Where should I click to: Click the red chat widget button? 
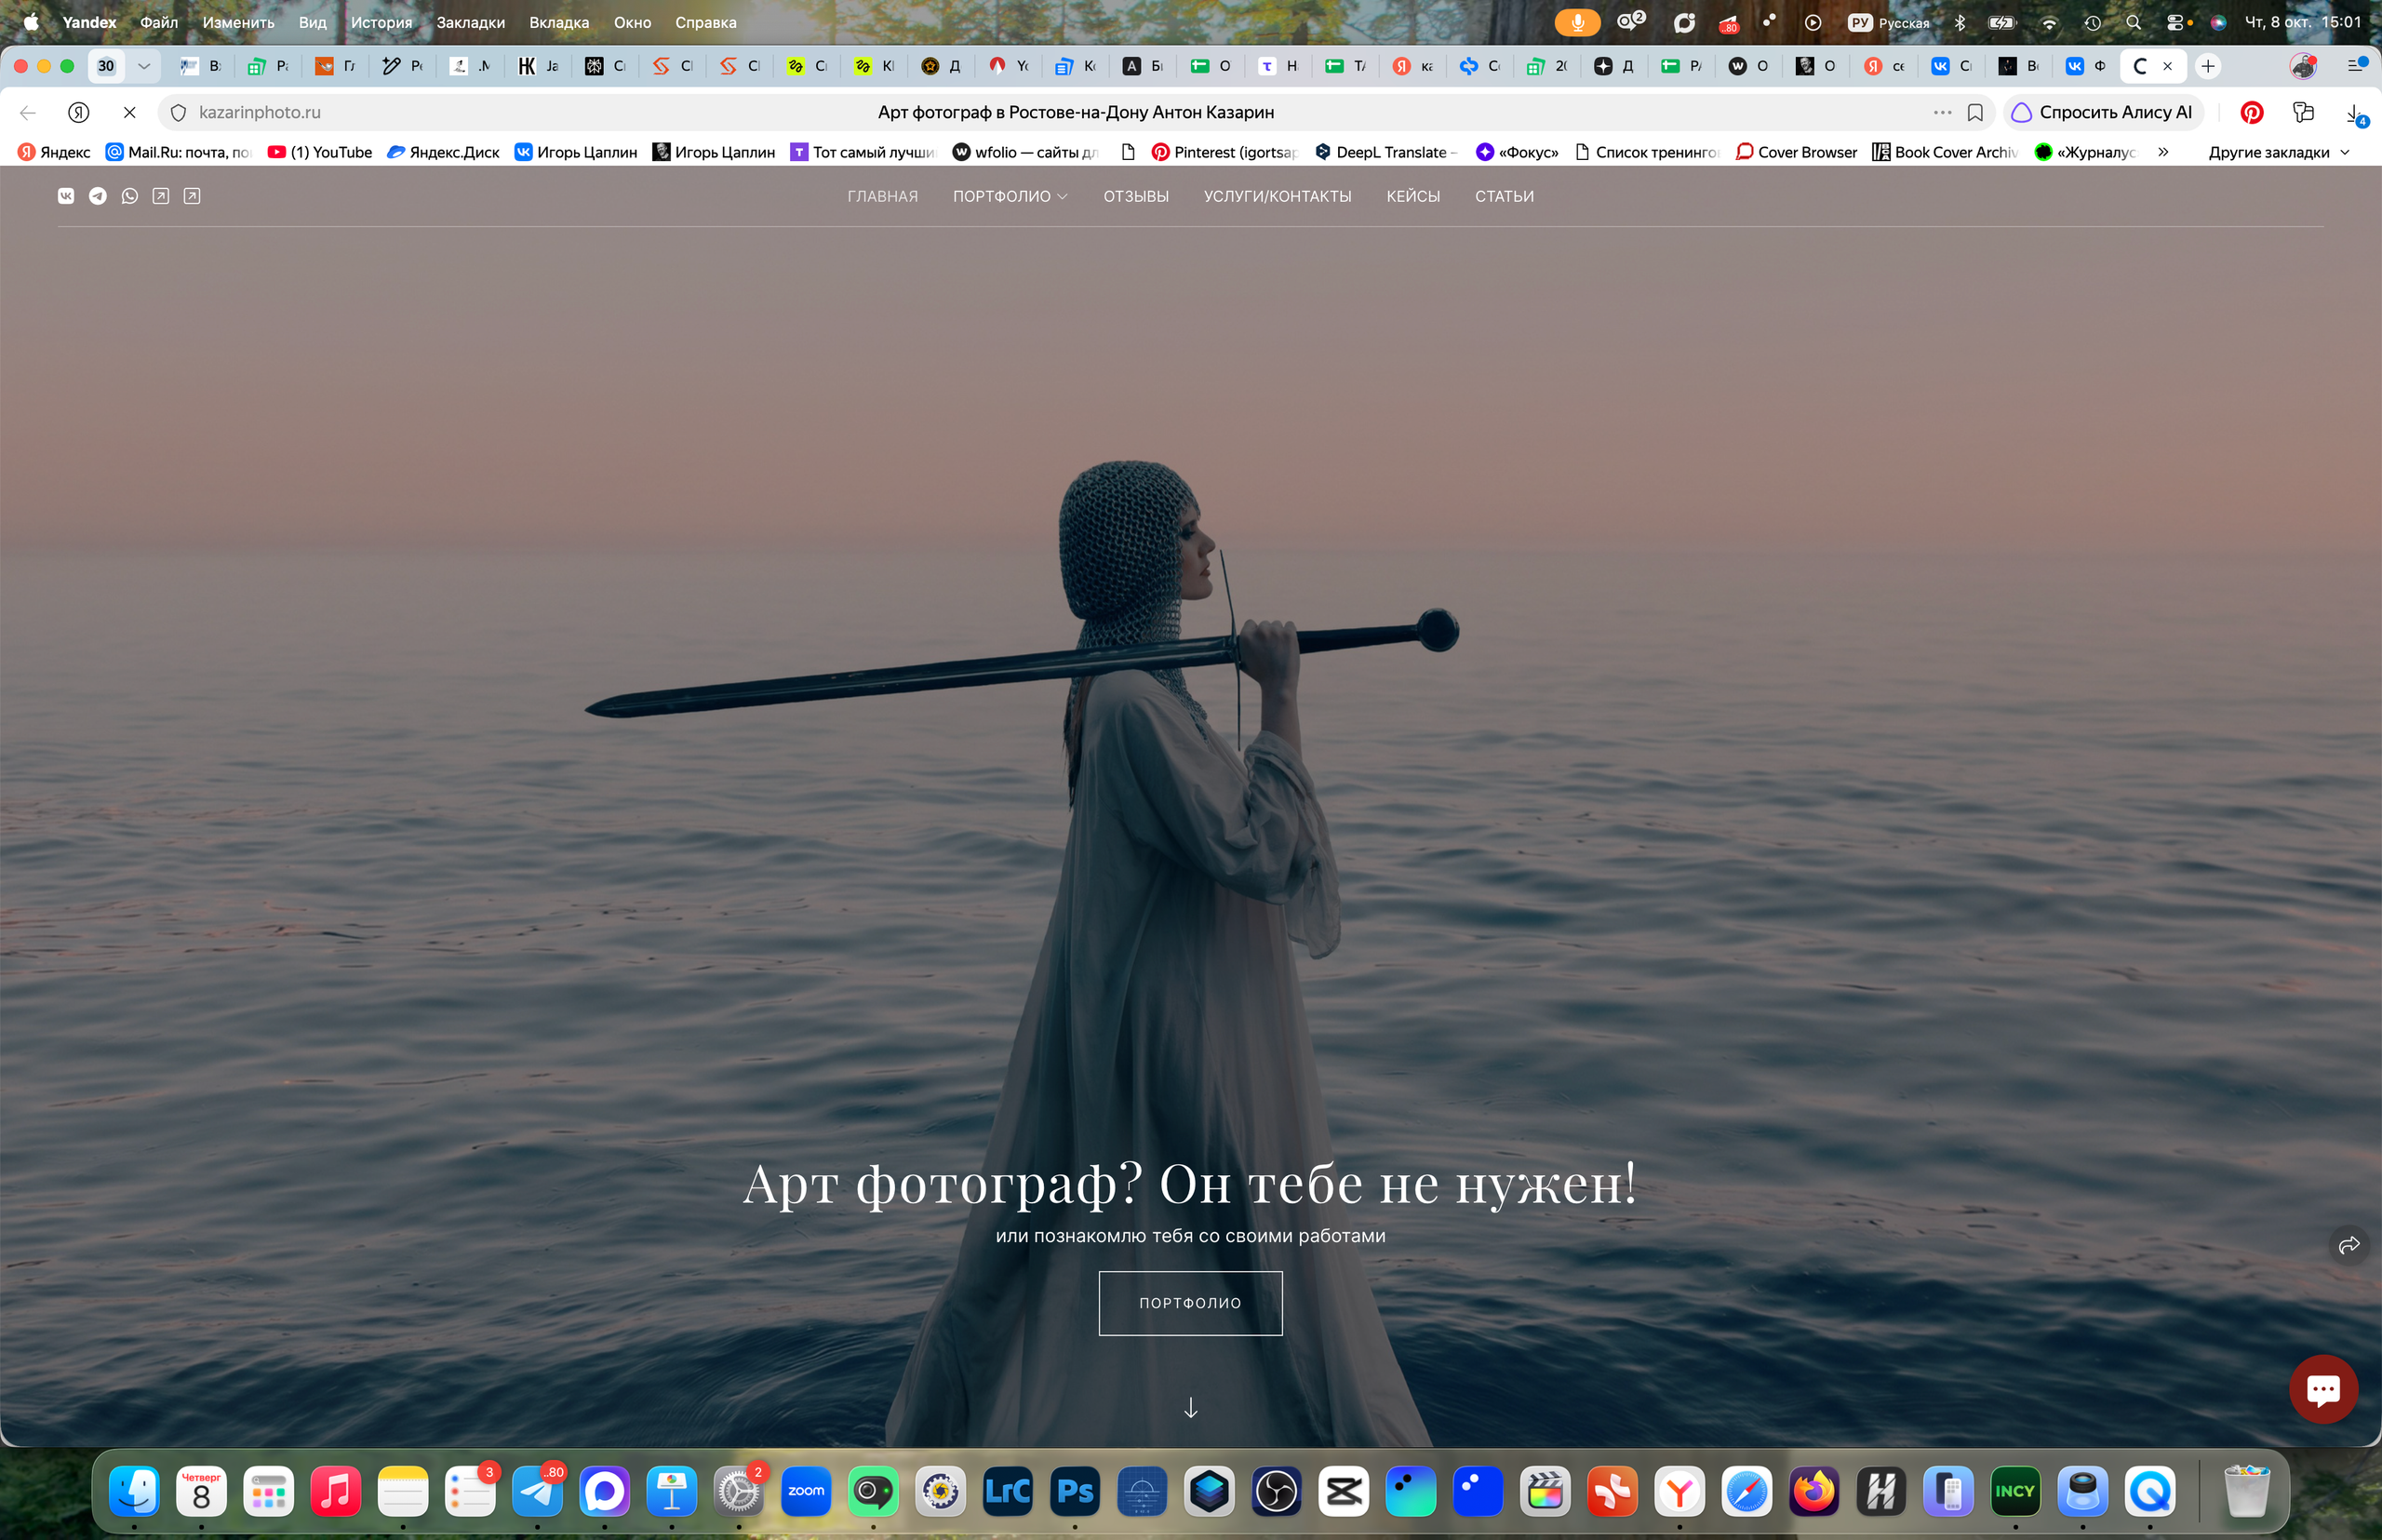[2323, 1388]
